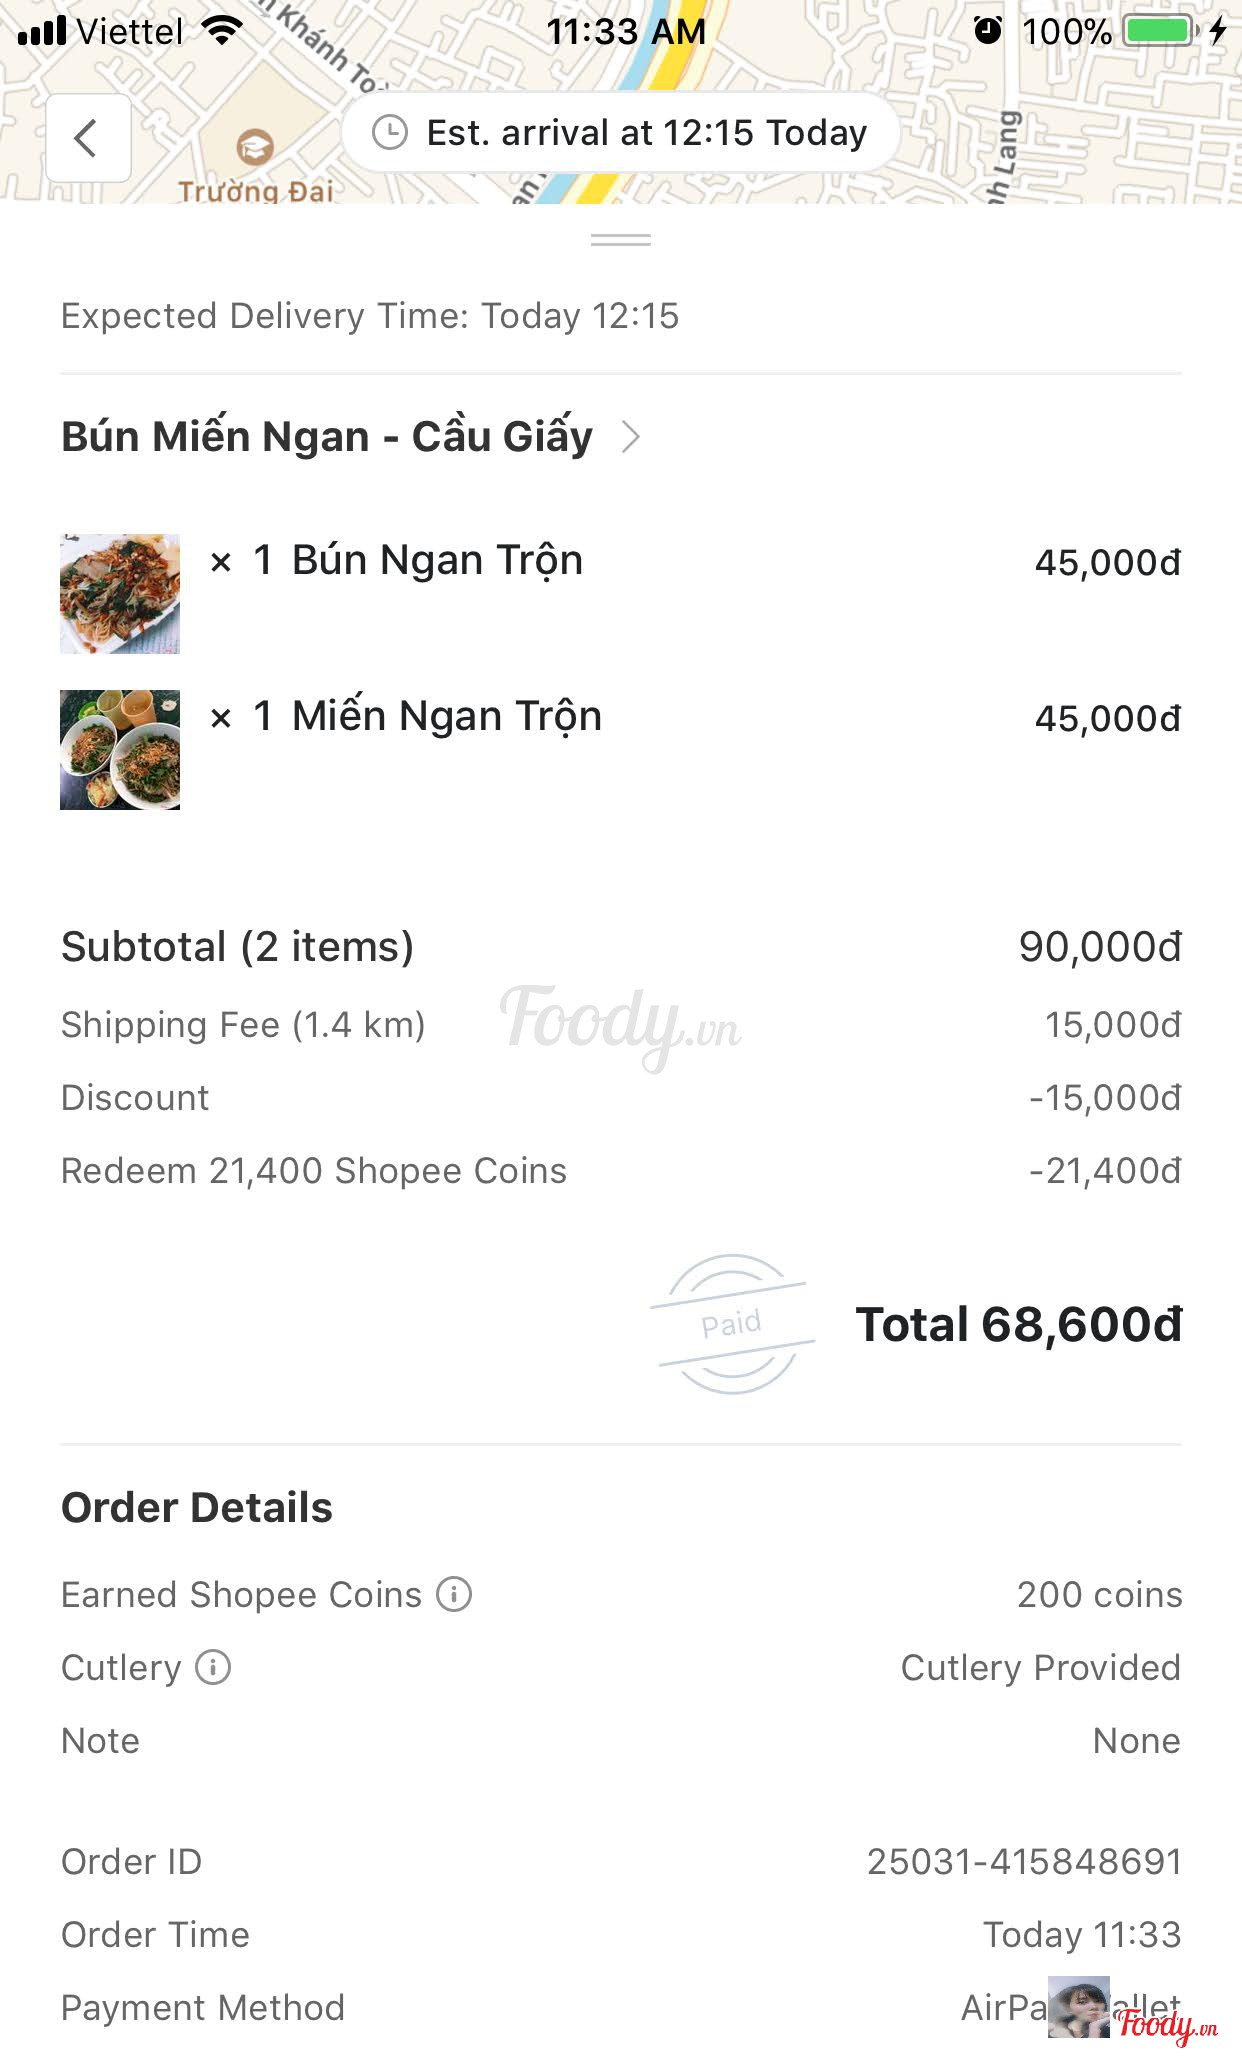Tap the Total 68,600đ amount

(1018, 1324)
